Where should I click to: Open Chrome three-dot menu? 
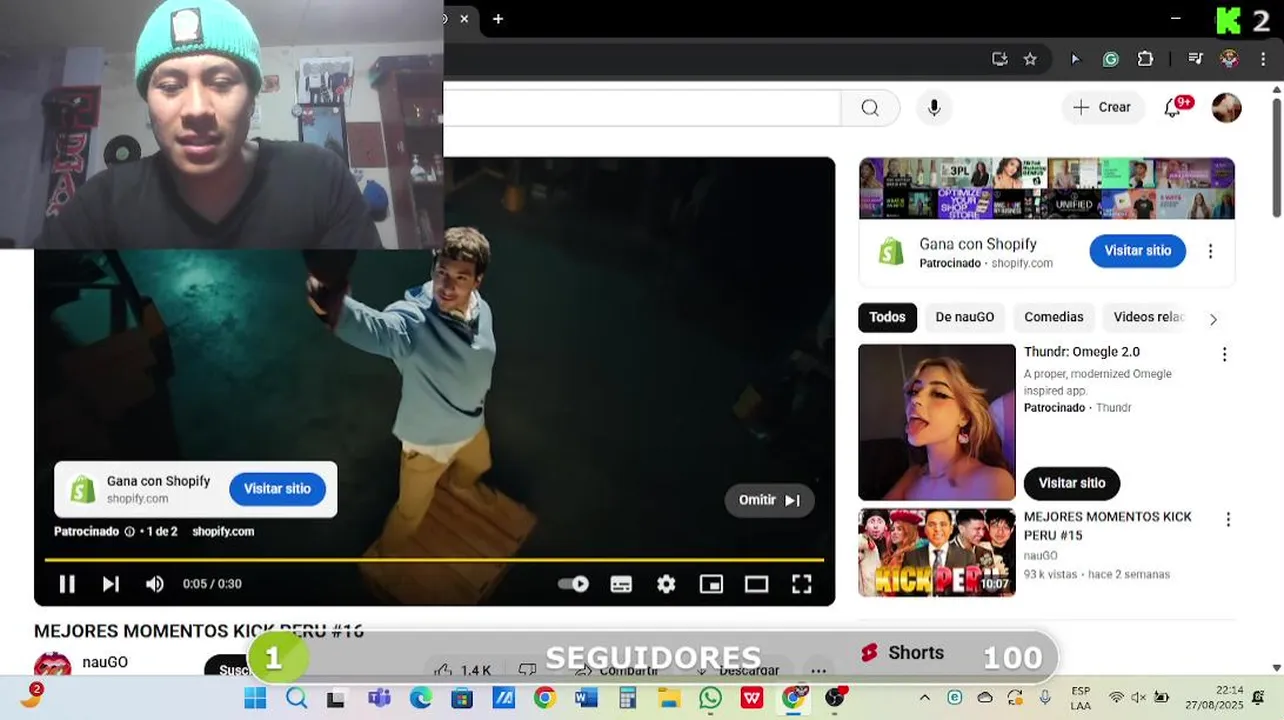click(1263, 59)
